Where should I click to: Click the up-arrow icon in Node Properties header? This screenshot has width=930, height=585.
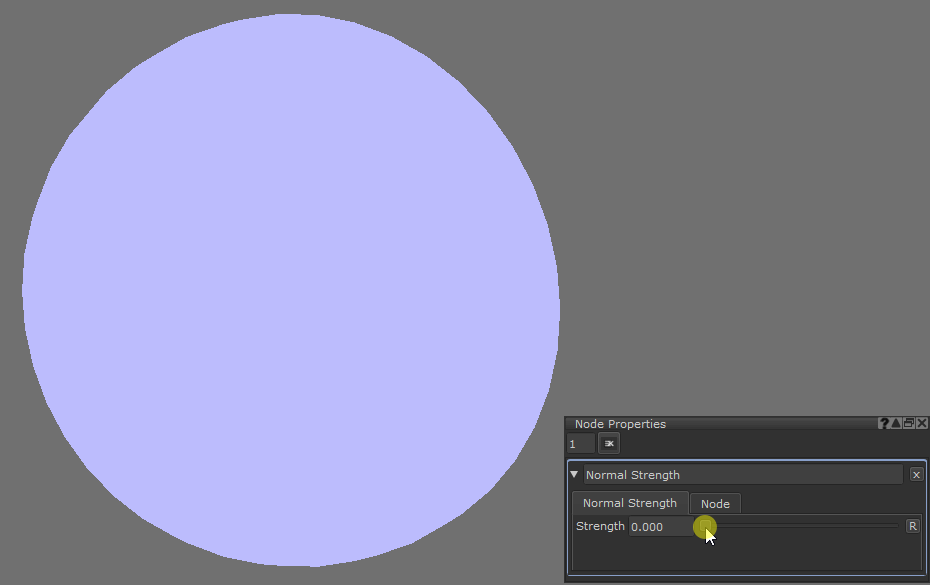tap(896, 424)
